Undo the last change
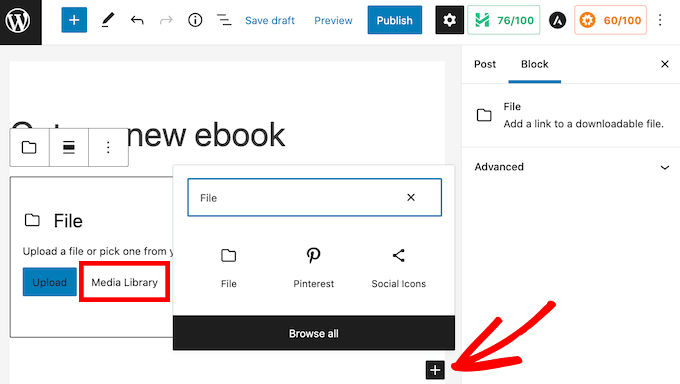 (137, 20)
